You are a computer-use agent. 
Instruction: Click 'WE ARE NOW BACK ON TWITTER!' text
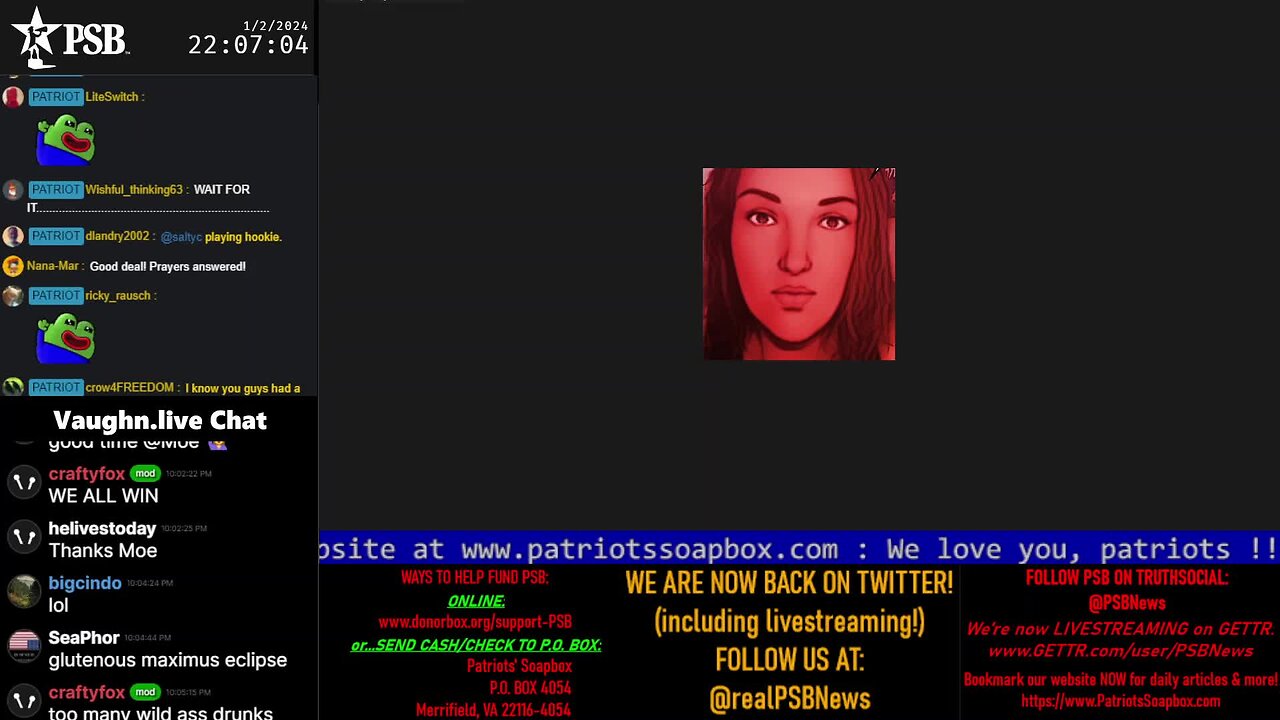coord(789,582)
